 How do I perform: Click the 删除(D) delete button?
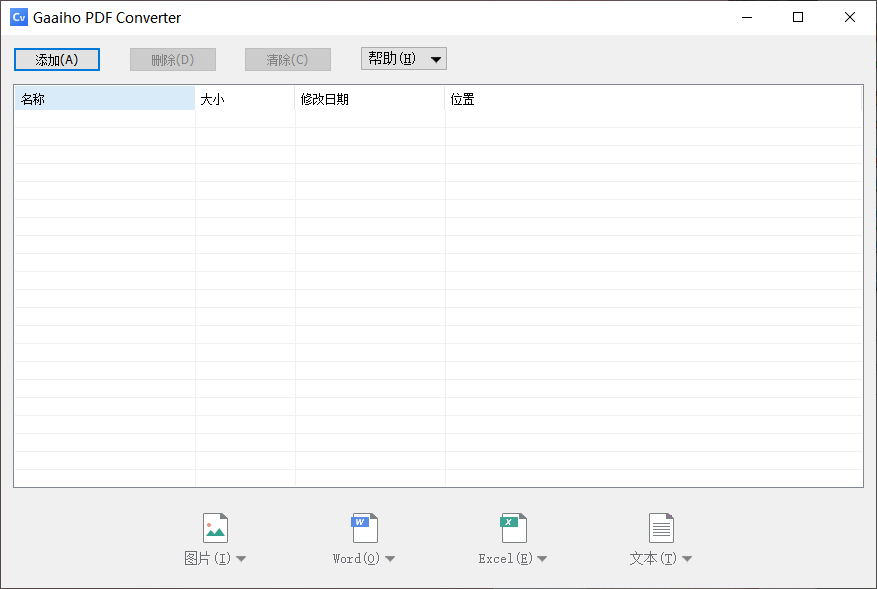coord(173,59)
